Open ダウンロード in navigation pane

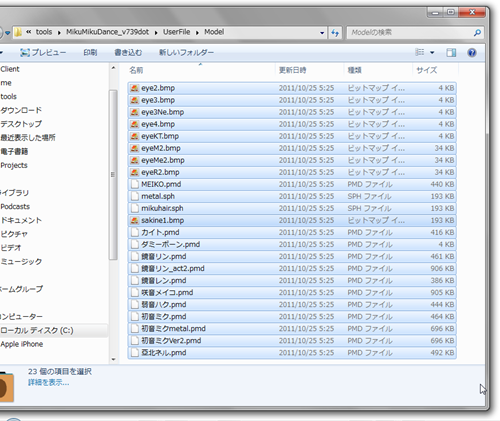point(21,110)
